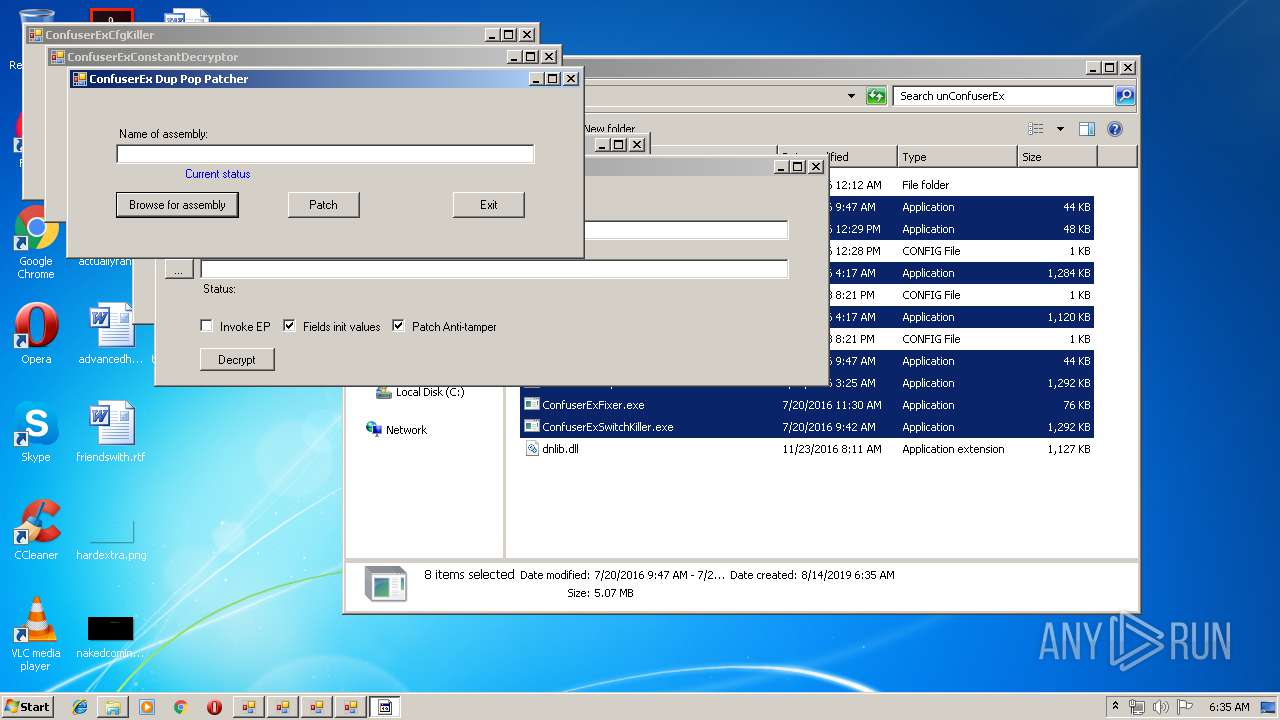Click the ConfuserExFixer.exe file icon
The height and width of the screenshot is (720, 1280).
[x=532, y=405]
